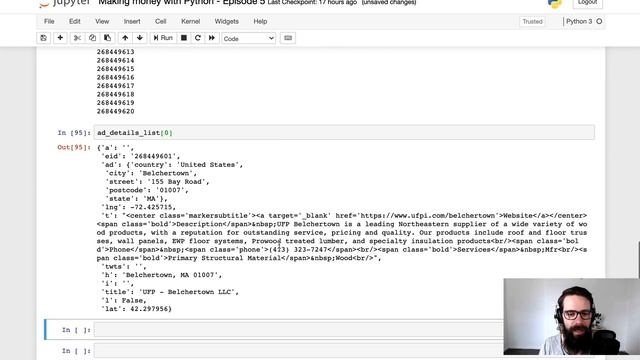Open the Help menu
The width and height of the screenshot is (640, 360).
click(x=260, y=21)
